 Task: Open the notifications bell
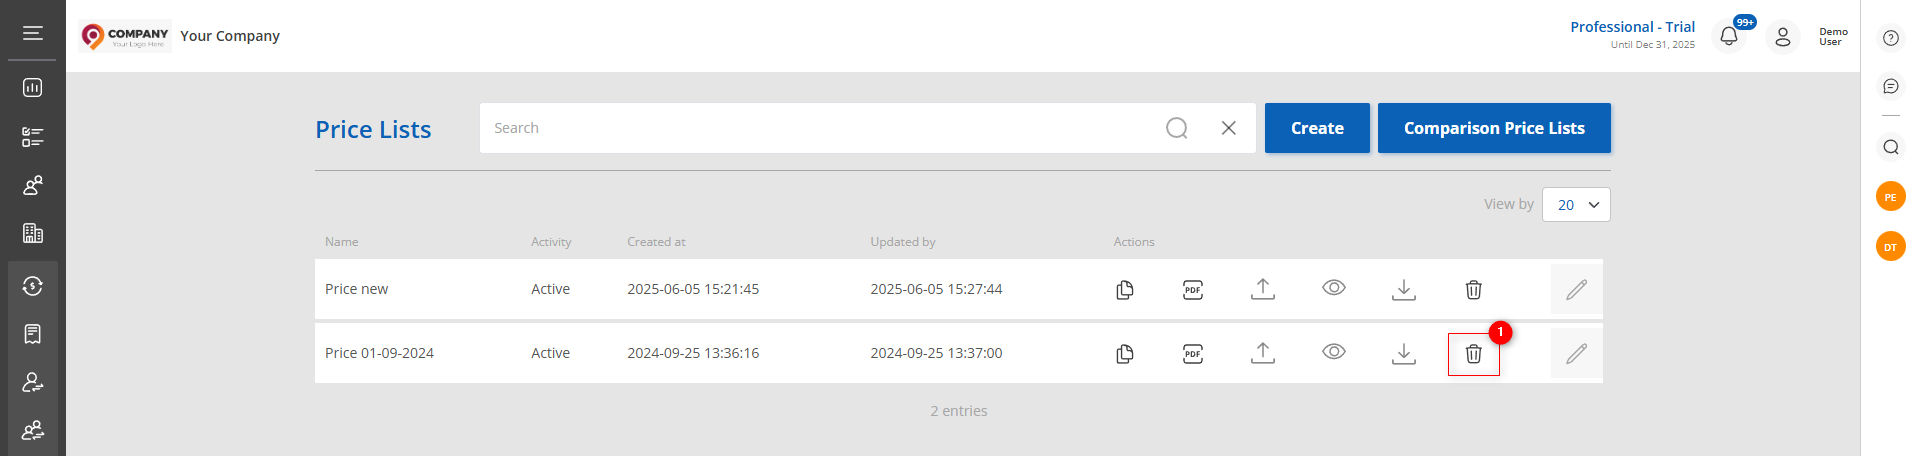1729,36
